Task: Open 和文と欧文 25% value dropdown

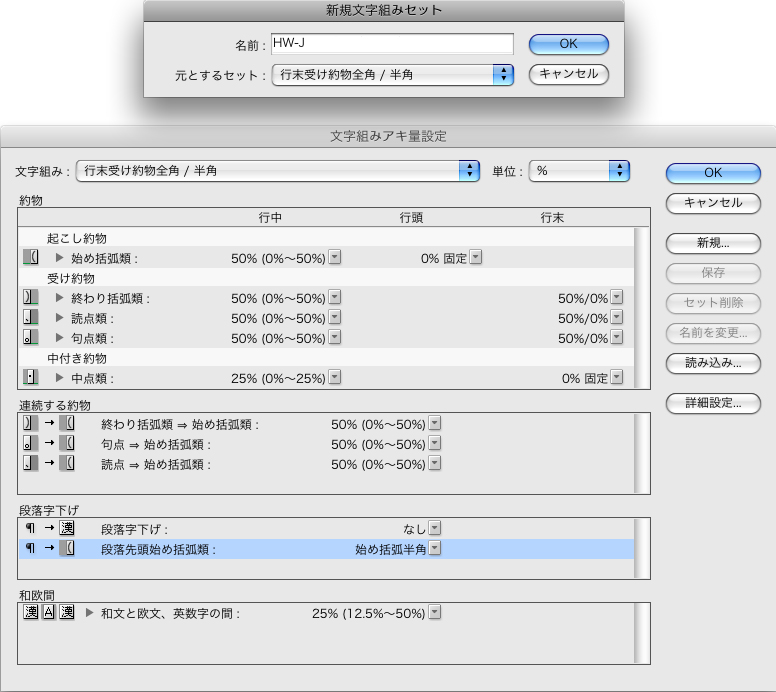Action: coord(435,612)
